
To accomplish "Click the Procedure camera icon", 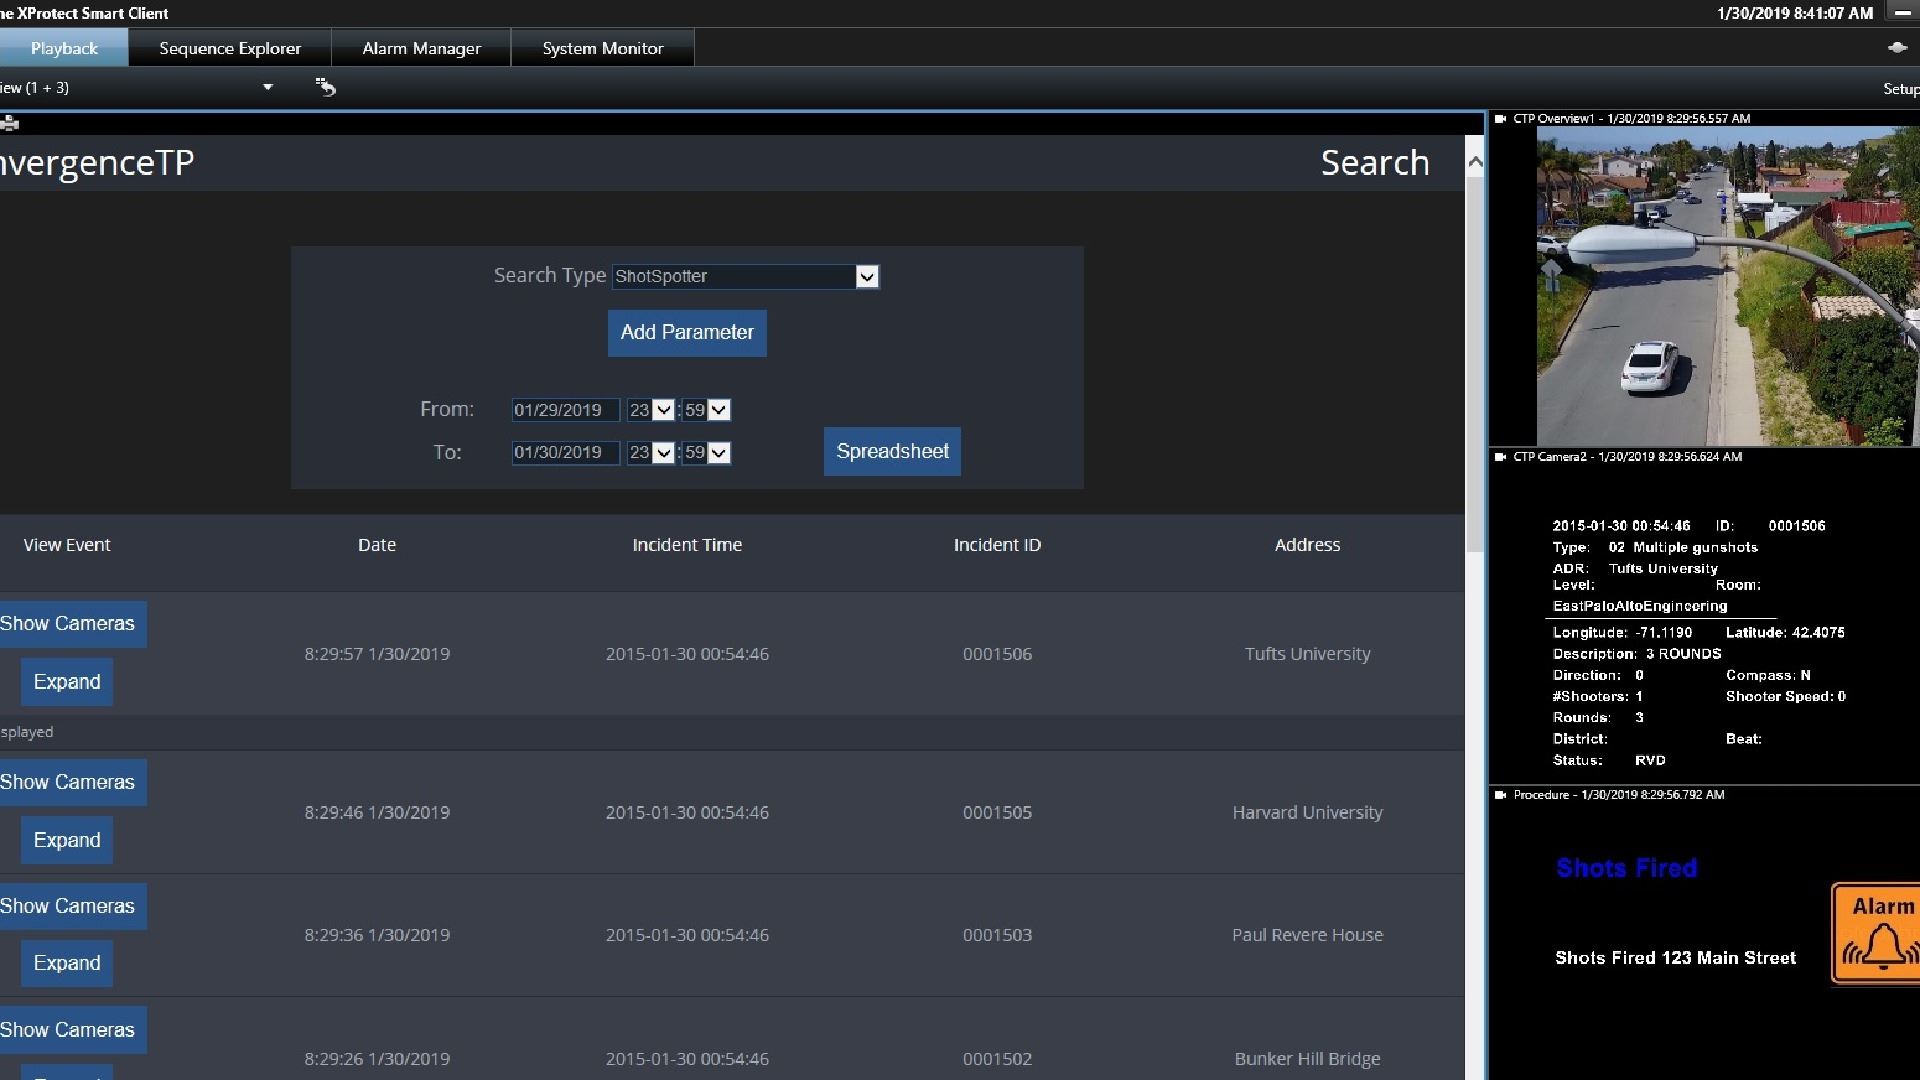I will [1500, 795].
